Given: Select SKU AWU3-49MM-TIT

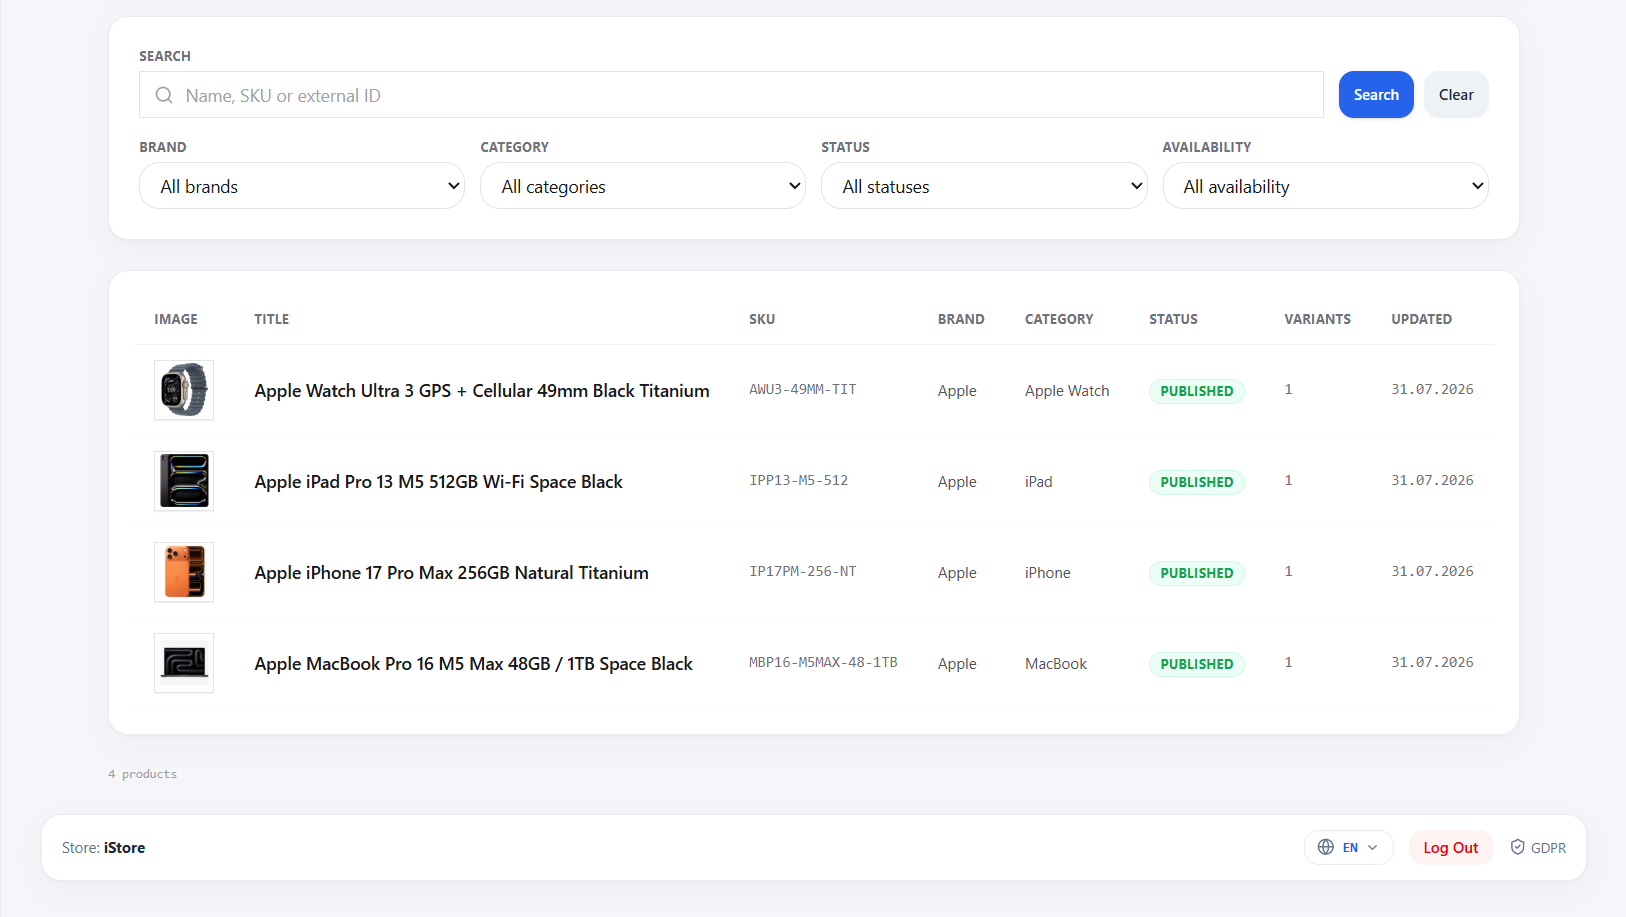Looking at the screenshot, I should point(803,390).
